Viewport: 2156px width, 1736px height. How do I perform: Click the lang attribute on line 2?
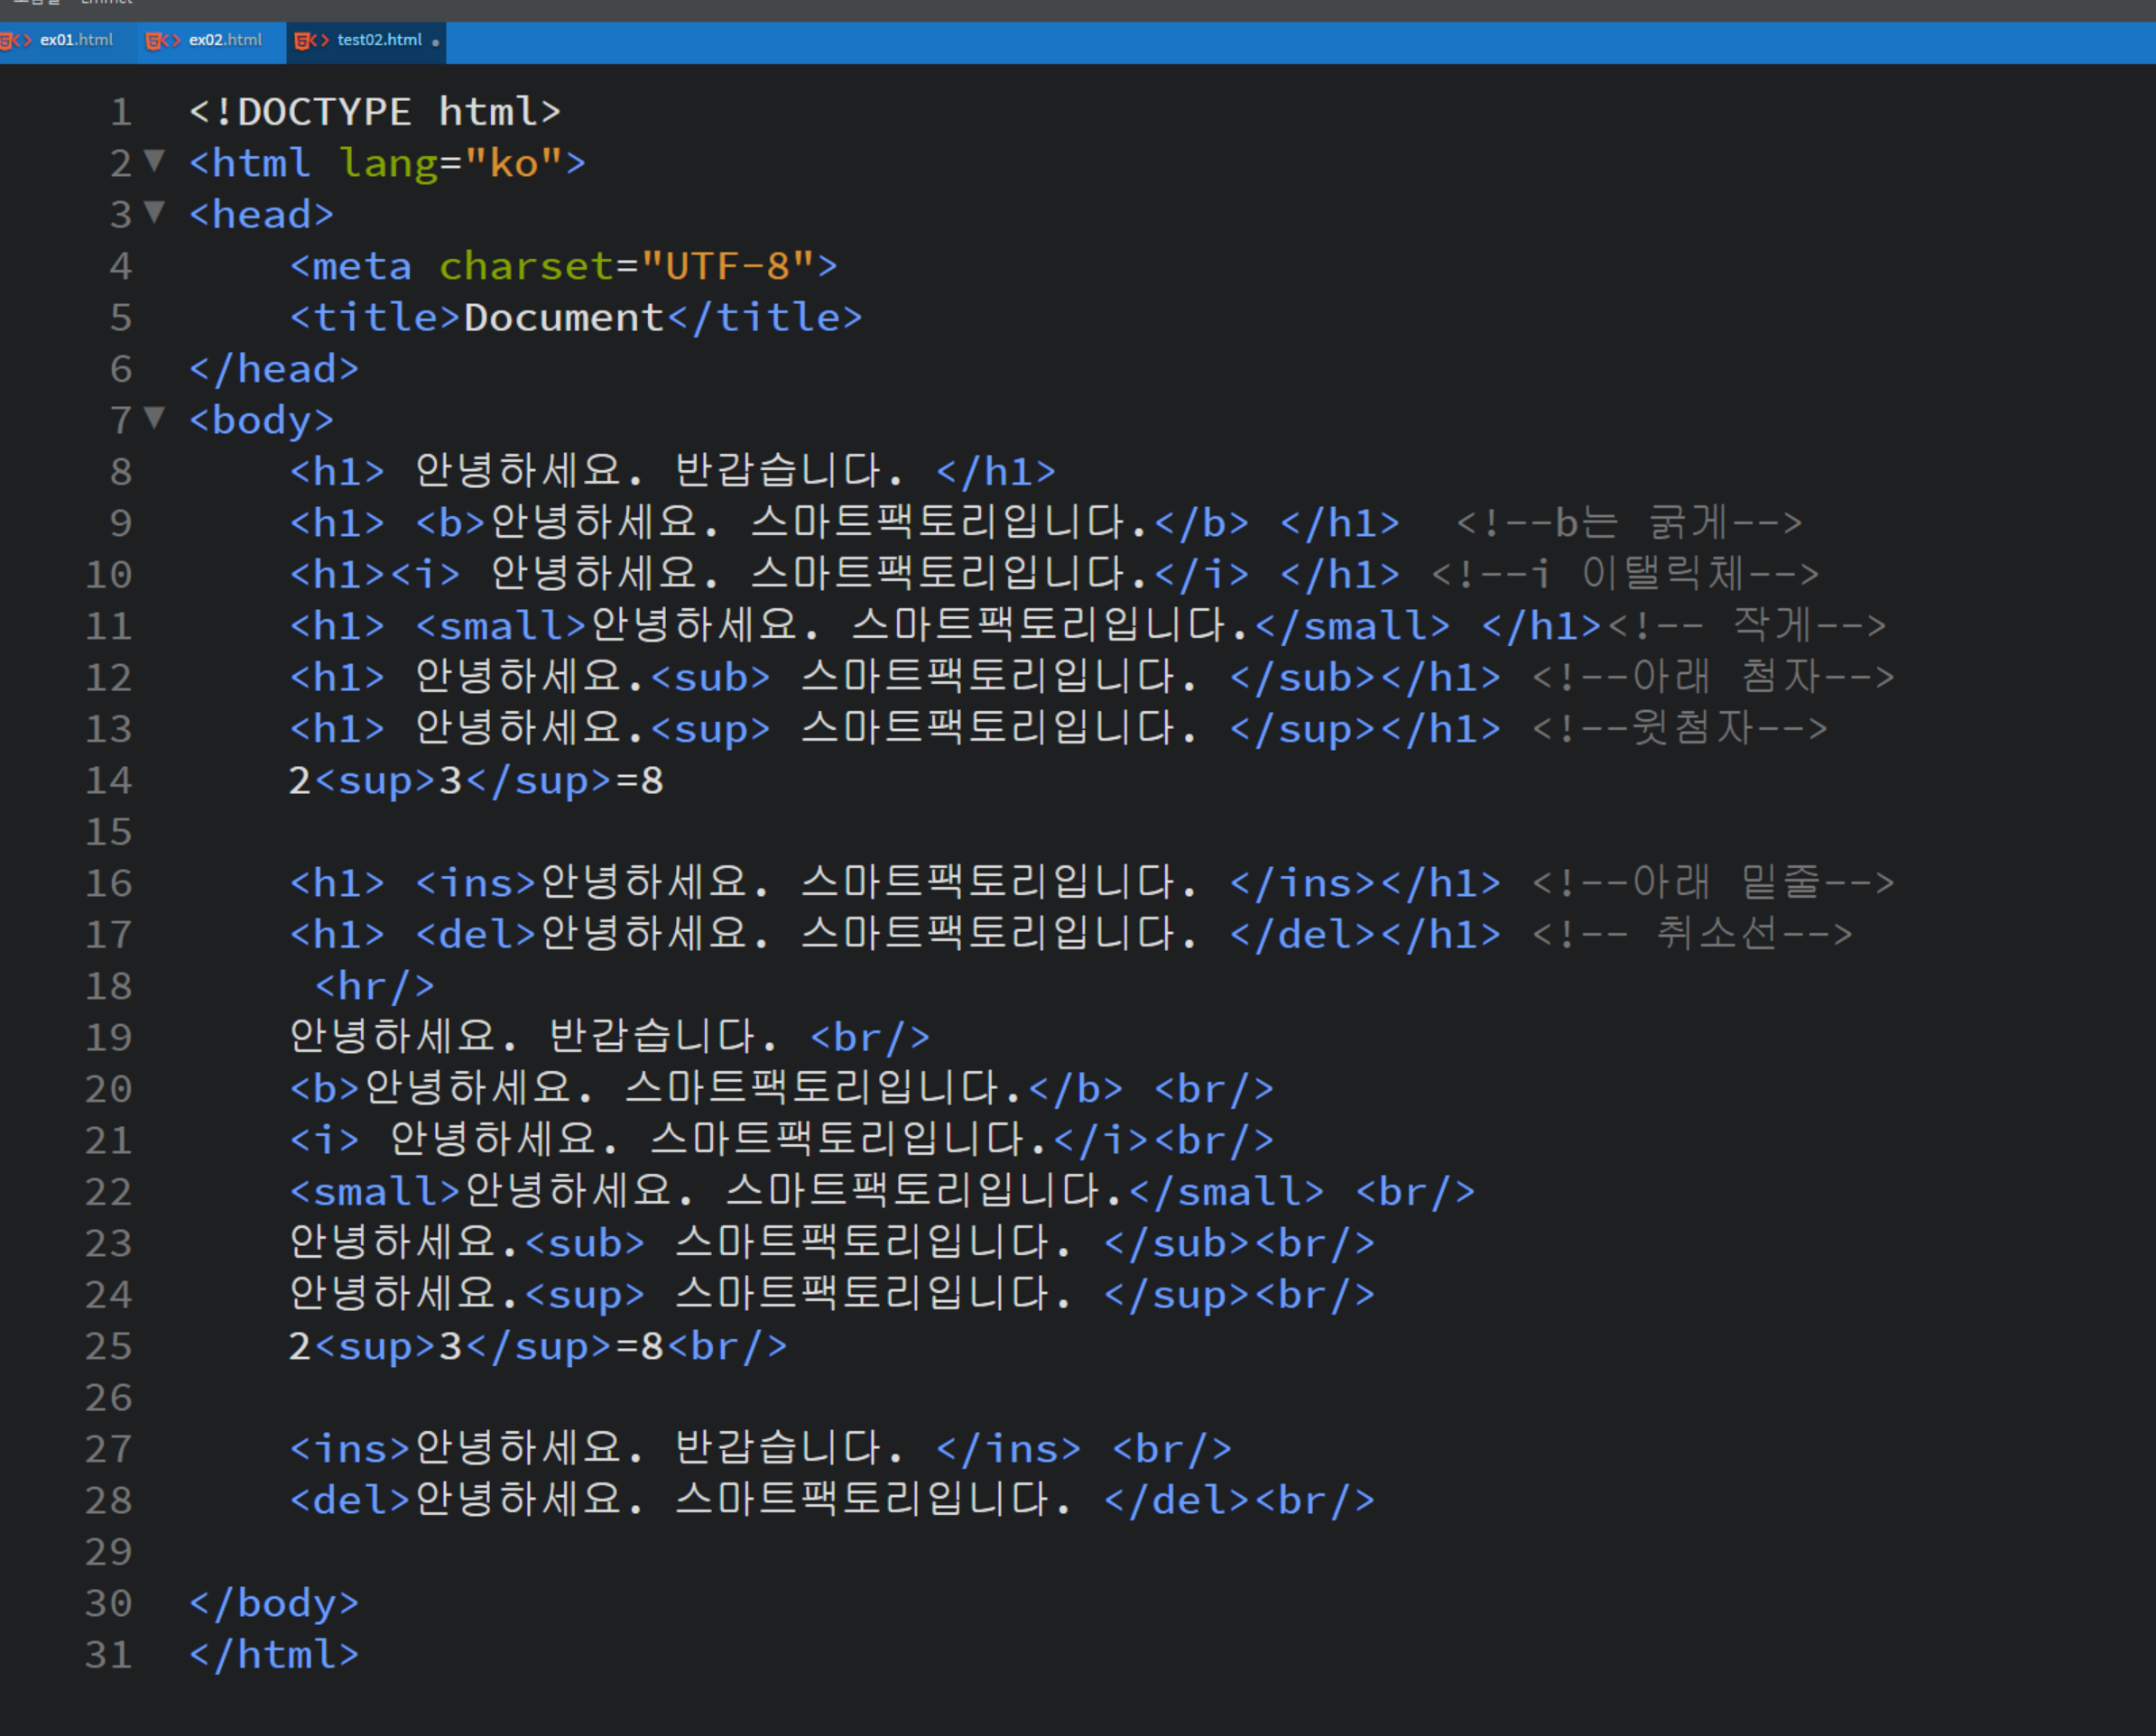pyautogui.click(x=388, y=163)
